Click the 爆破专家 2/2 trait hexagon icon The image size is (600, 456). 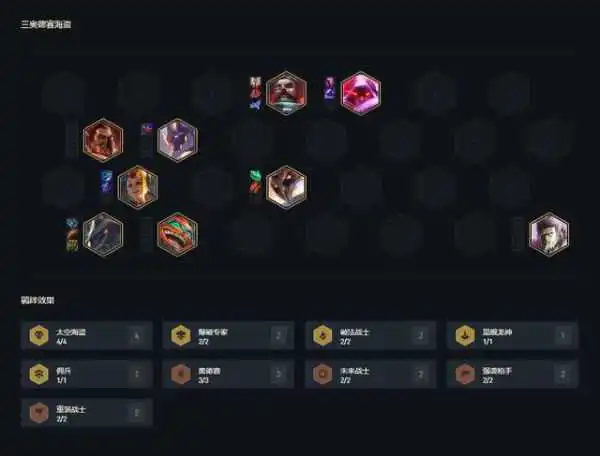181,335
